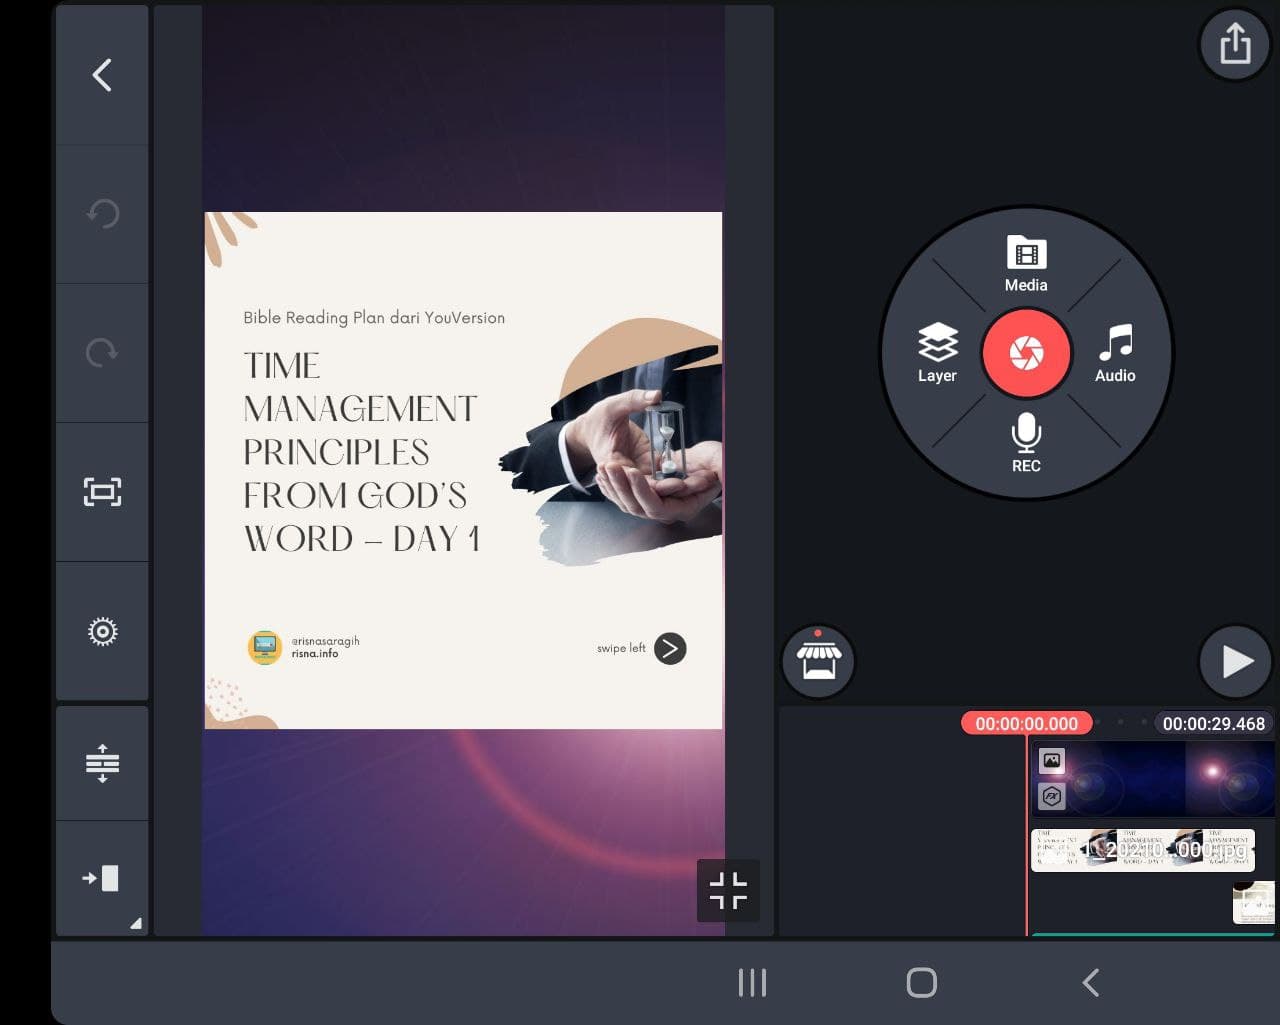The width and height of the screenshot is (1280, 1025).
Task: Select the jpg layer clip in the timeline
Action: pyautogui.click(x=1142, y=850)
